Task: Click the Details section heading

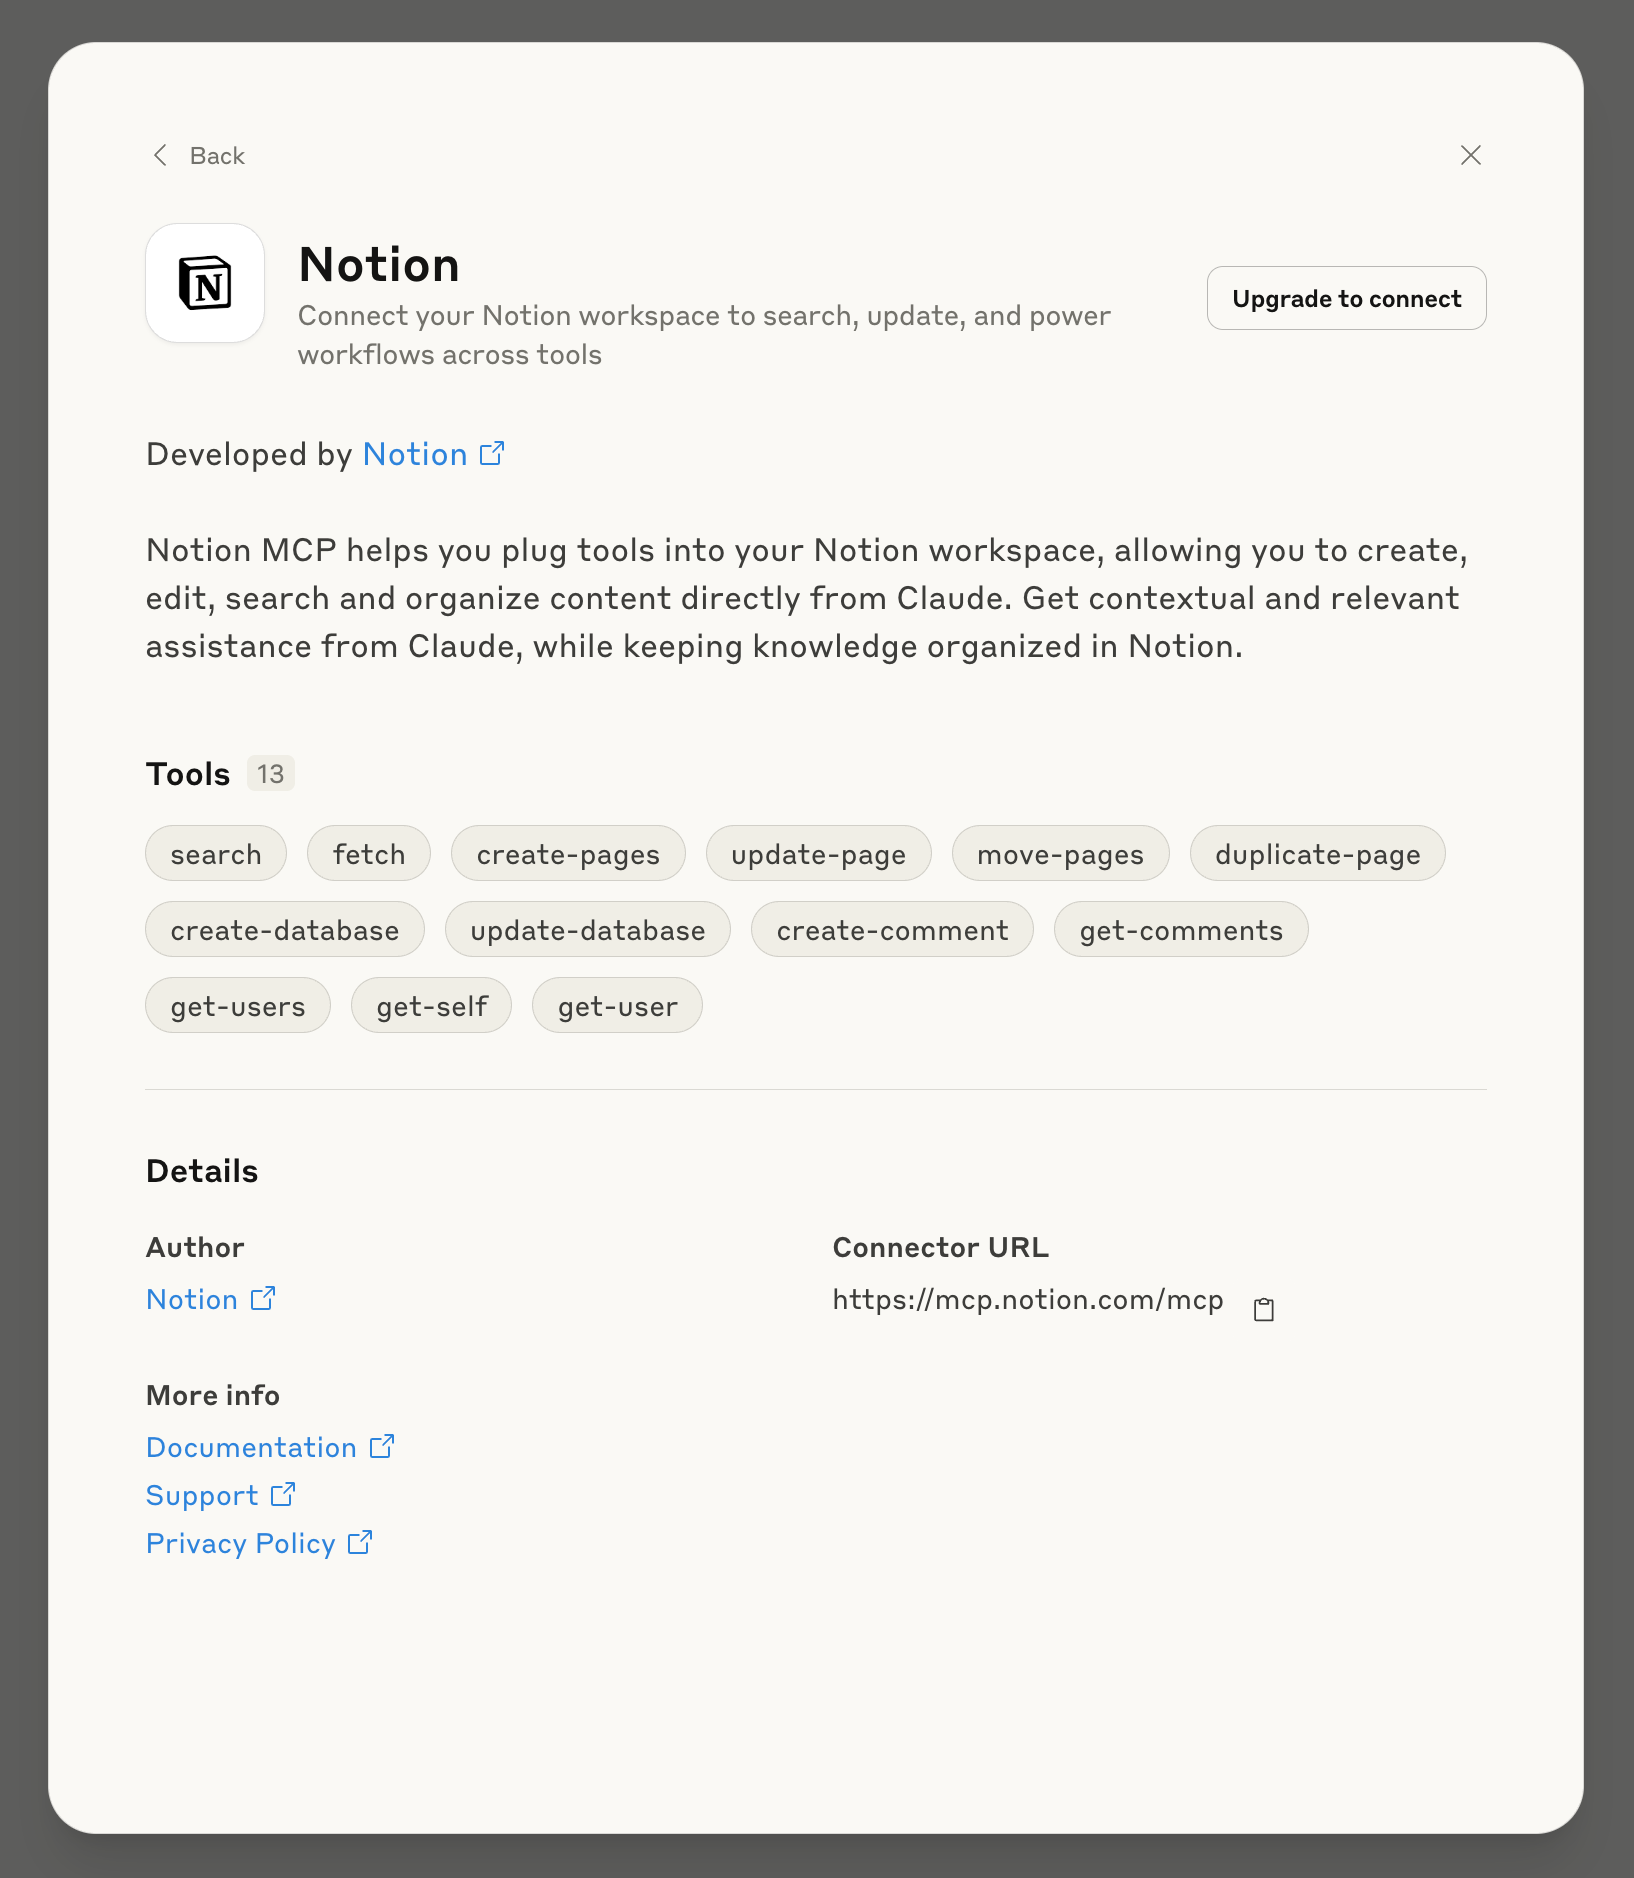Action: pos(202,1171)
